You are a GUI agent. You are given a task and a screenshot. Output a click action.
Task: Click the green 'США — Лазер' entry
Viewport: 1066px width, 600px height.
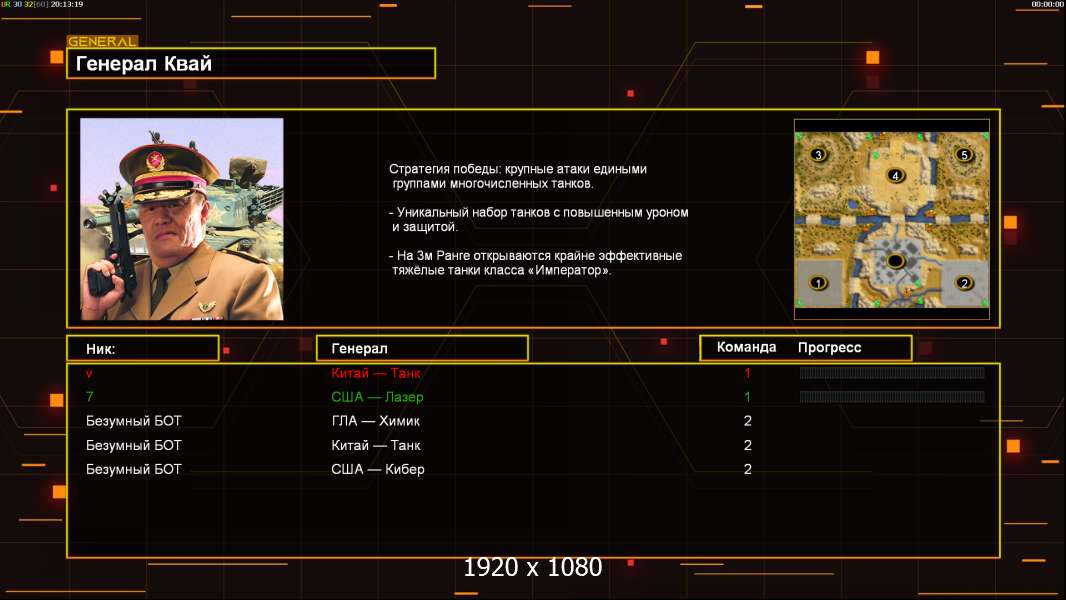(377, 397)
